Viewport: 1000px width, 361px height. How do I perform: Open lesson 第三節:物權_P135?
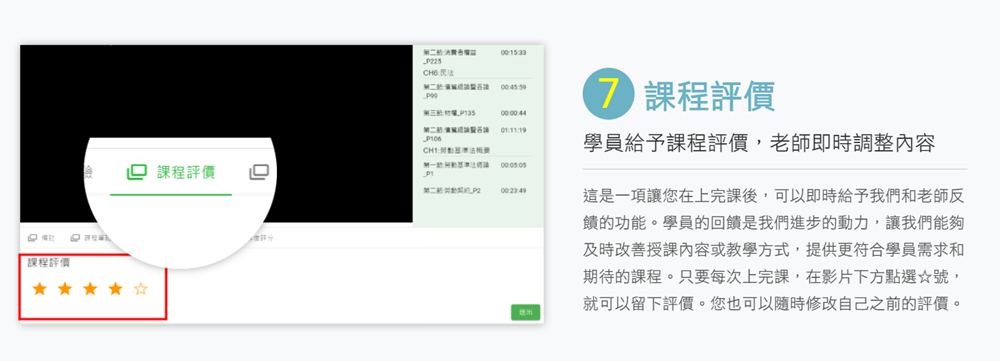click(x=449, y=113)
